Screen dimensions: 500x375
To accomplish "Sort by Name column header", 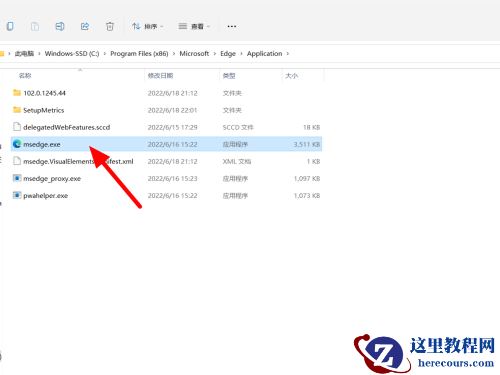I will tap(25, 76).
